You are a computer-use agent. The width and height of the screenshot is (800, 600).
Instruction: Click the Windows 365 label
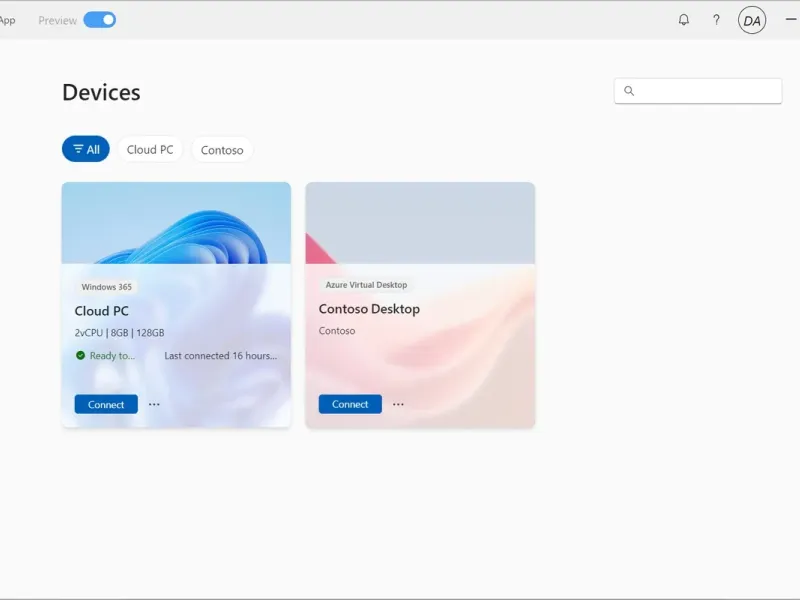point(107,287)
